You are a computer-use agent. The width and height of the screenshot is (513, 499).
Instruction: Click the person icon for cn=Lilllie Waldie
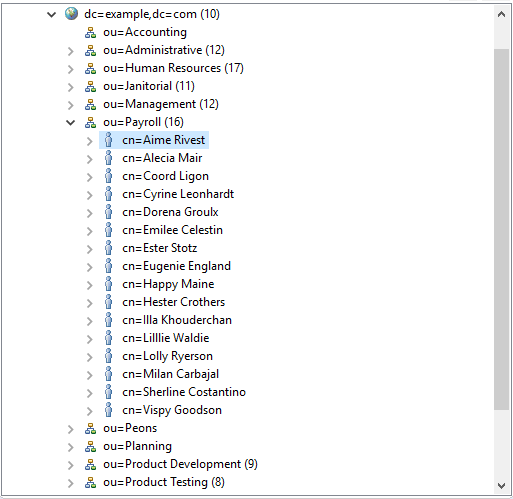click(x=109, y=338)
